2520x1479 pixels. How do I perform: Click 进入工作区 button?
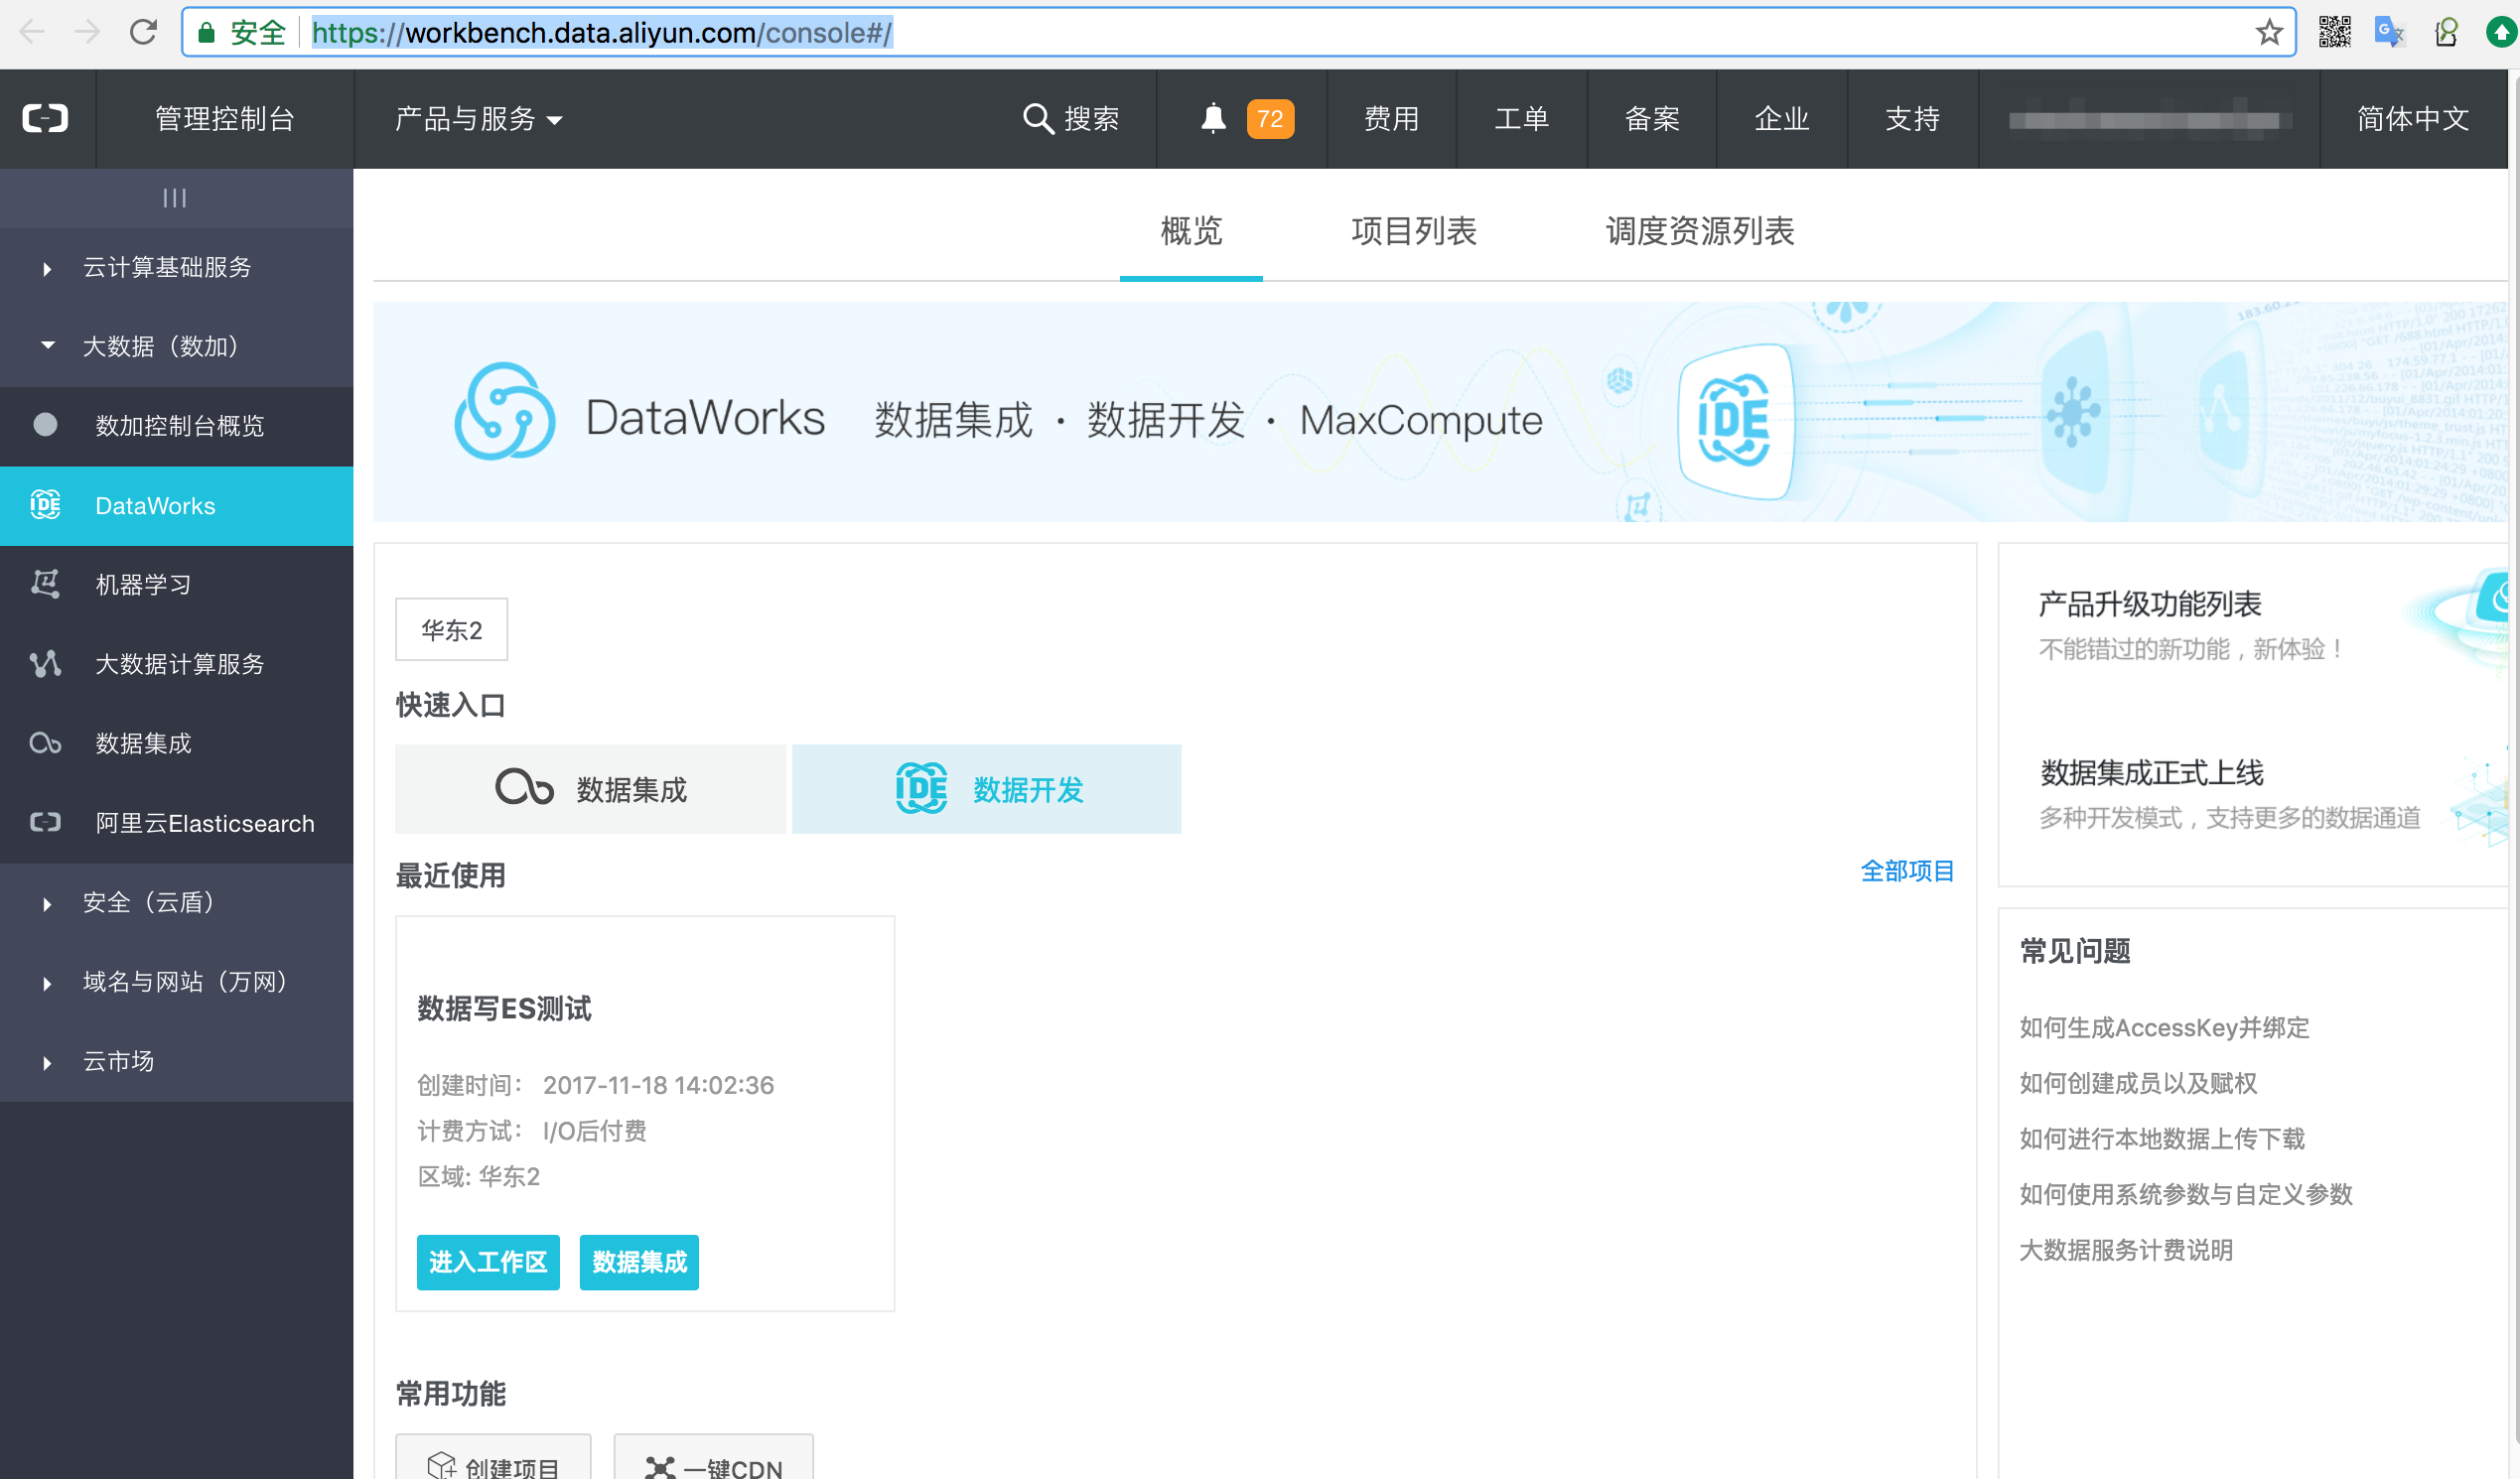click(488, 1262)
